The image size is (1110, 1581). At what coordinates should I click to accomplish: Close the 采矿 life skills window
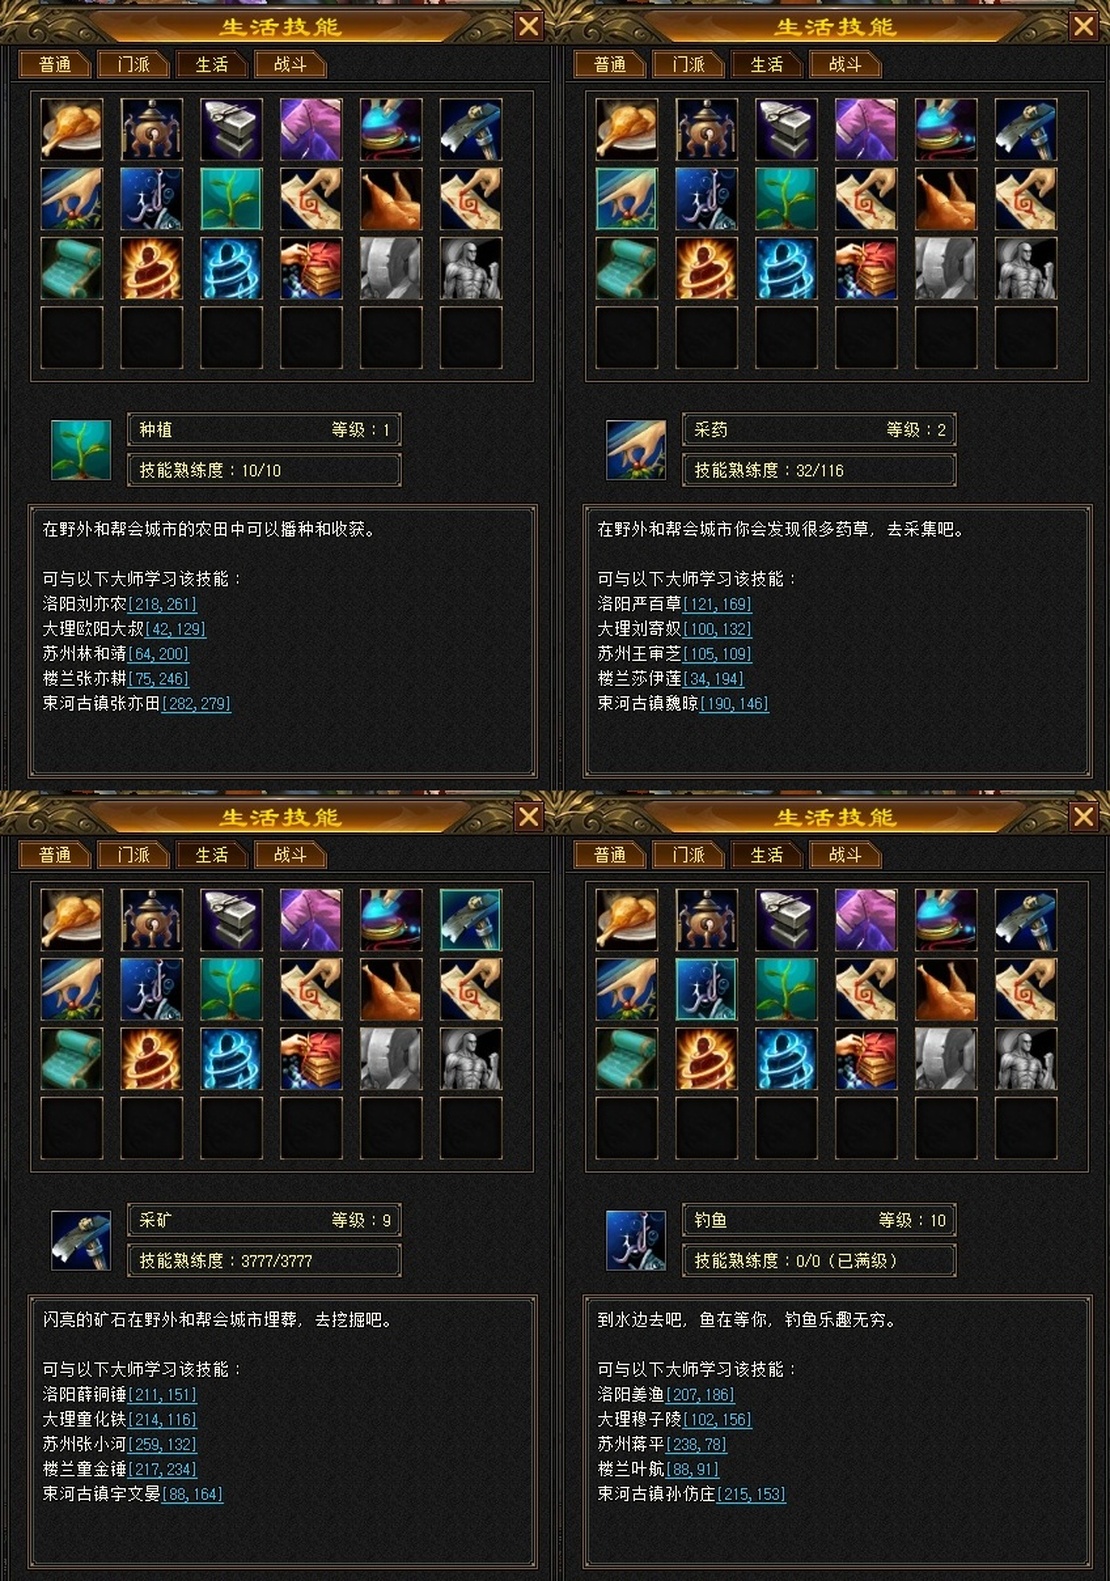coord(529,817)
